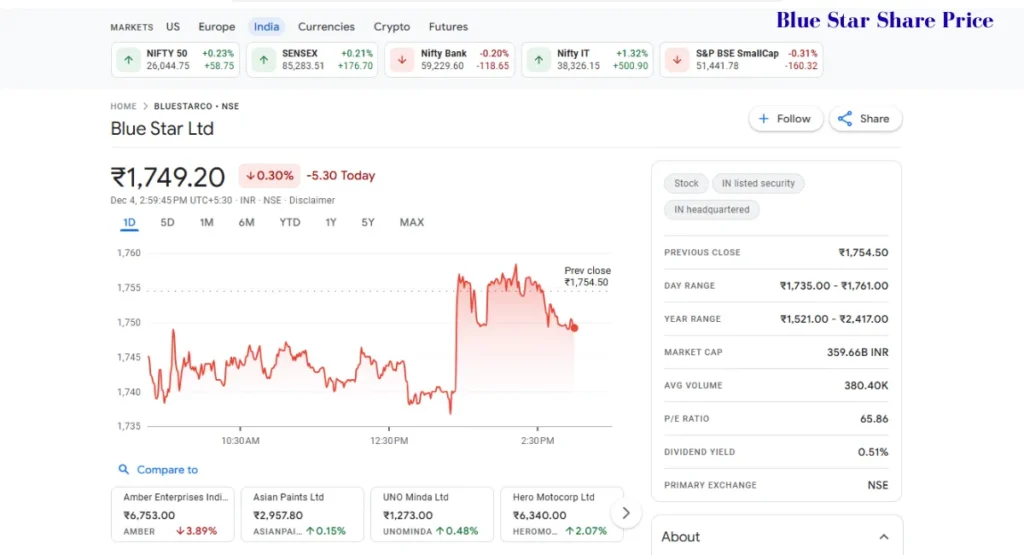Click the 0.30% change badge
The height and width of the screenshot is (555, 1024).
269,176
